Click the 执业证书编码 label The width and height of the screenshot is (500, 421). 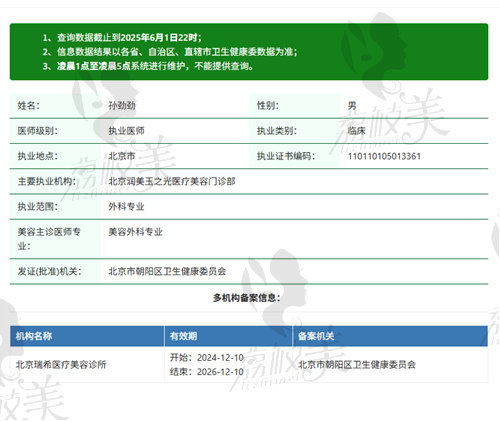pos(286,156)
